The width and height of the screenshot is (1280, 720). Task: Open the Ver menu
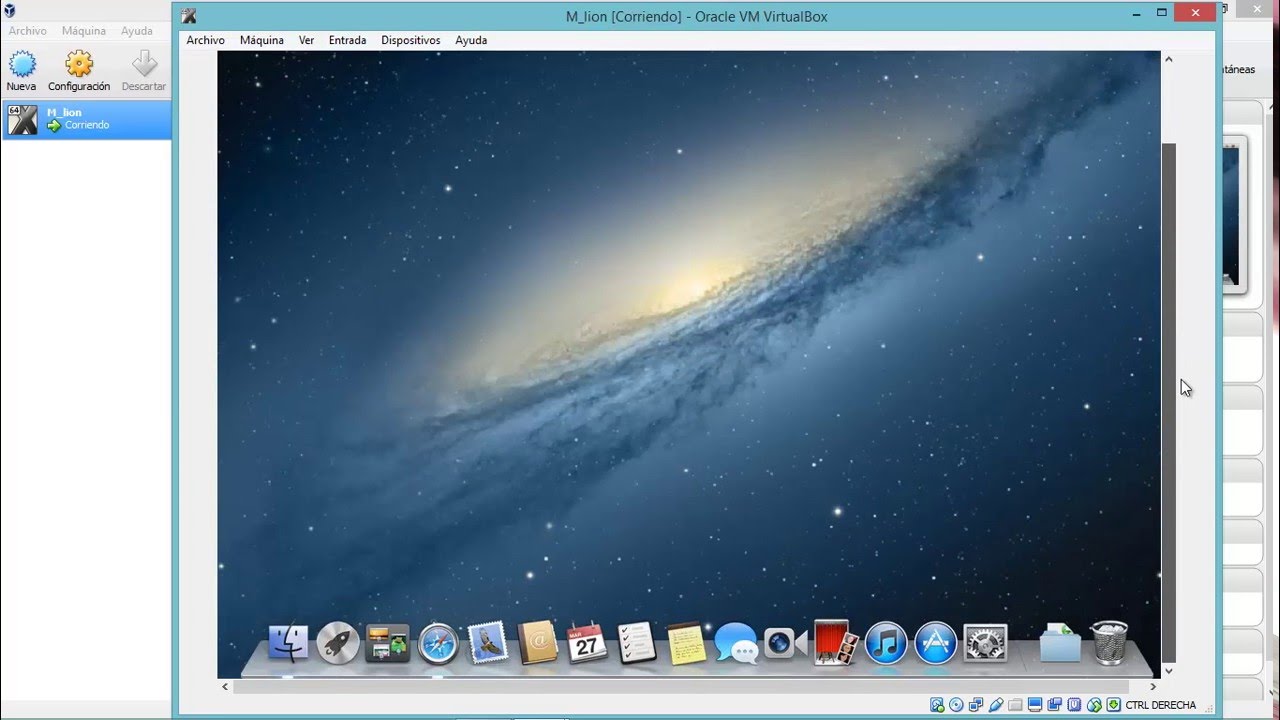point(306,40)
